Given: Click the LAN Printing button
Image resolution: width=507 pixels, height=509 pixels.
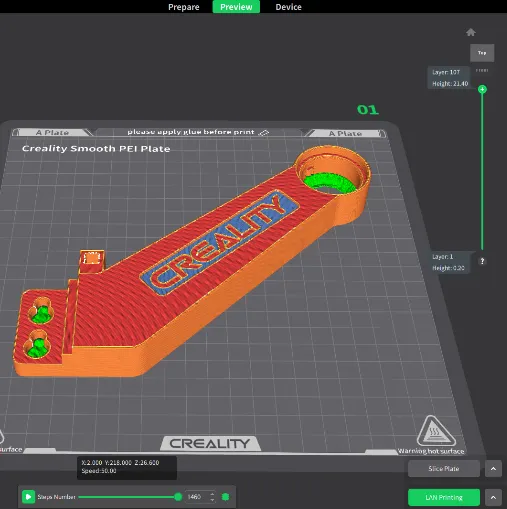Looking at the screenshot, I should pos(444,497).
